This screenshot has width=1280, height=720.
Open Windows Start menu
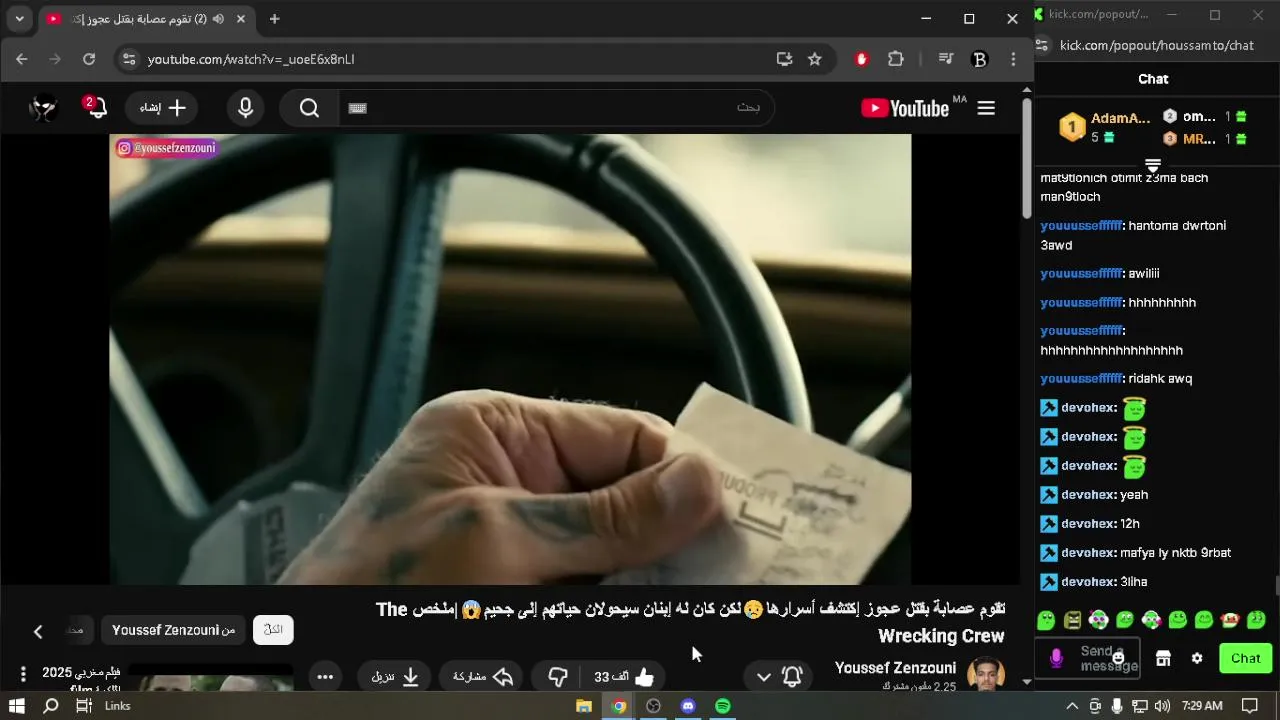coord(17,706)
